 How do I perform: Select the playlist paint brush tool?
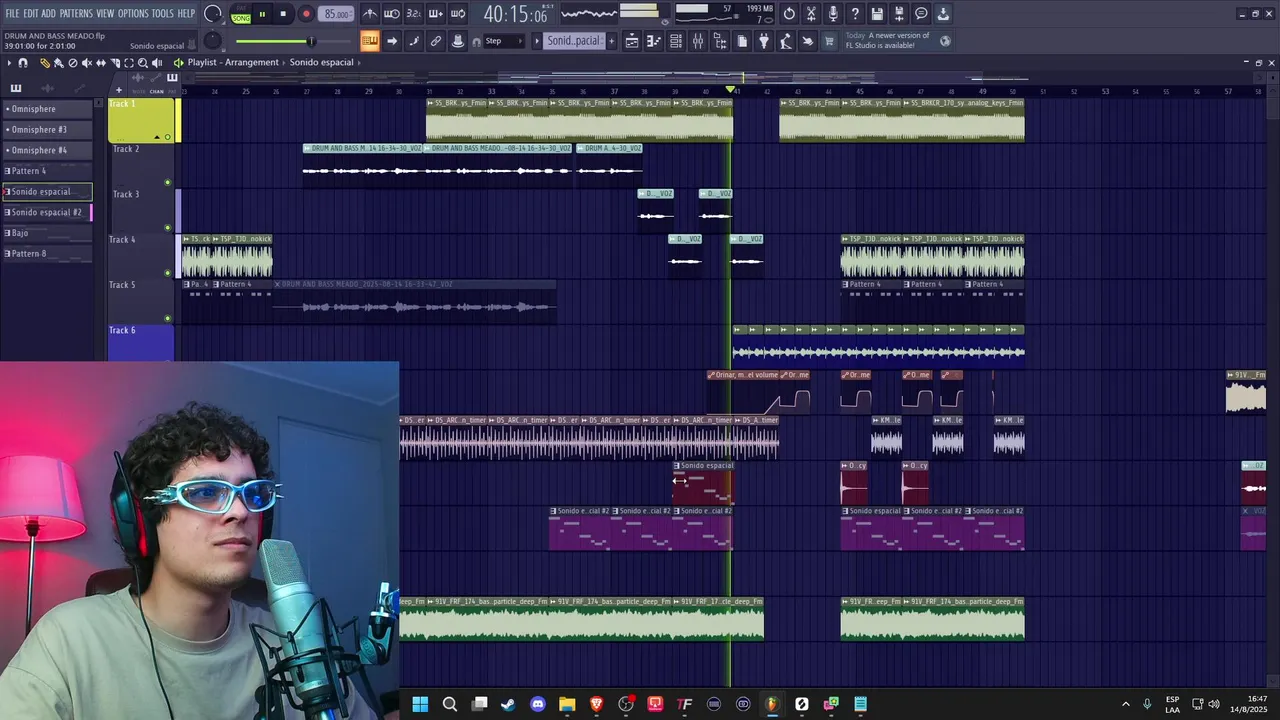click(58, 62)
